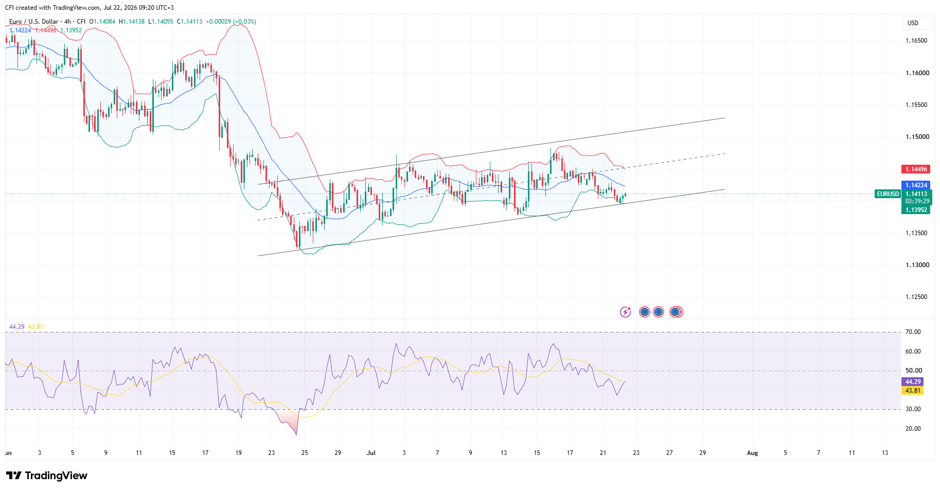Click the Aug label on the time axis
The width and height of the screenshot is (940, 491).
tap(752, 453)
